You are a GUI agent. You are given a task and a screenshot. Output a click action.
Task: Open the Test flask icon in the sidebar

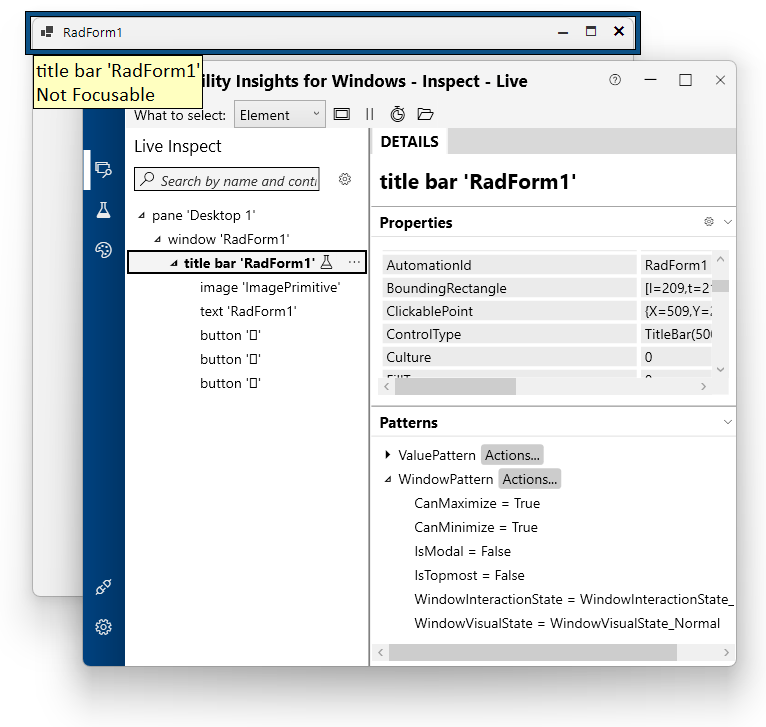(x=103, y=210)
